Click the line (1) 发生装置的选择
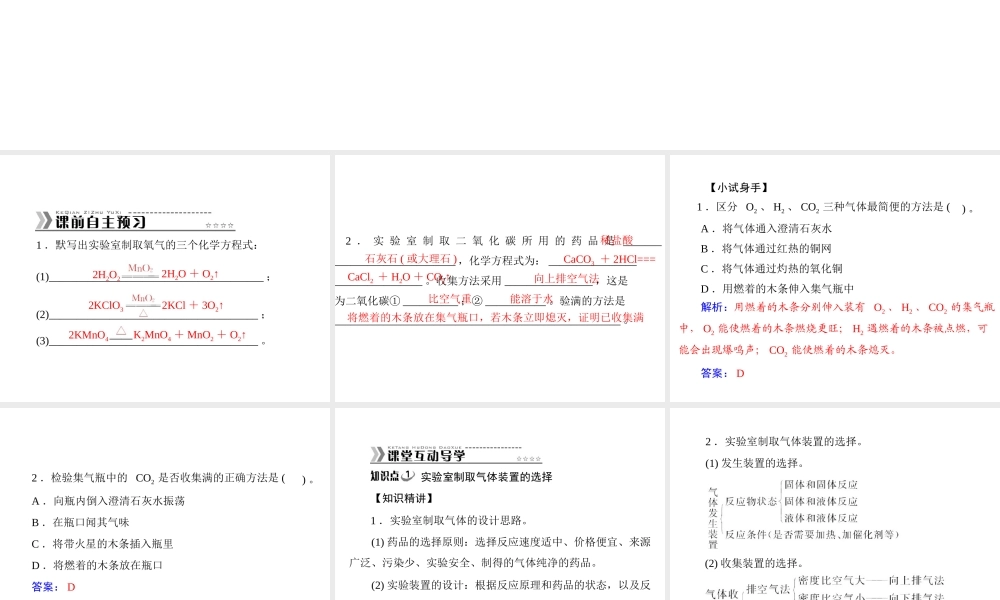The width and height of the screenshot is (1000, 600). pyautogui.click(x=754, y=463)
